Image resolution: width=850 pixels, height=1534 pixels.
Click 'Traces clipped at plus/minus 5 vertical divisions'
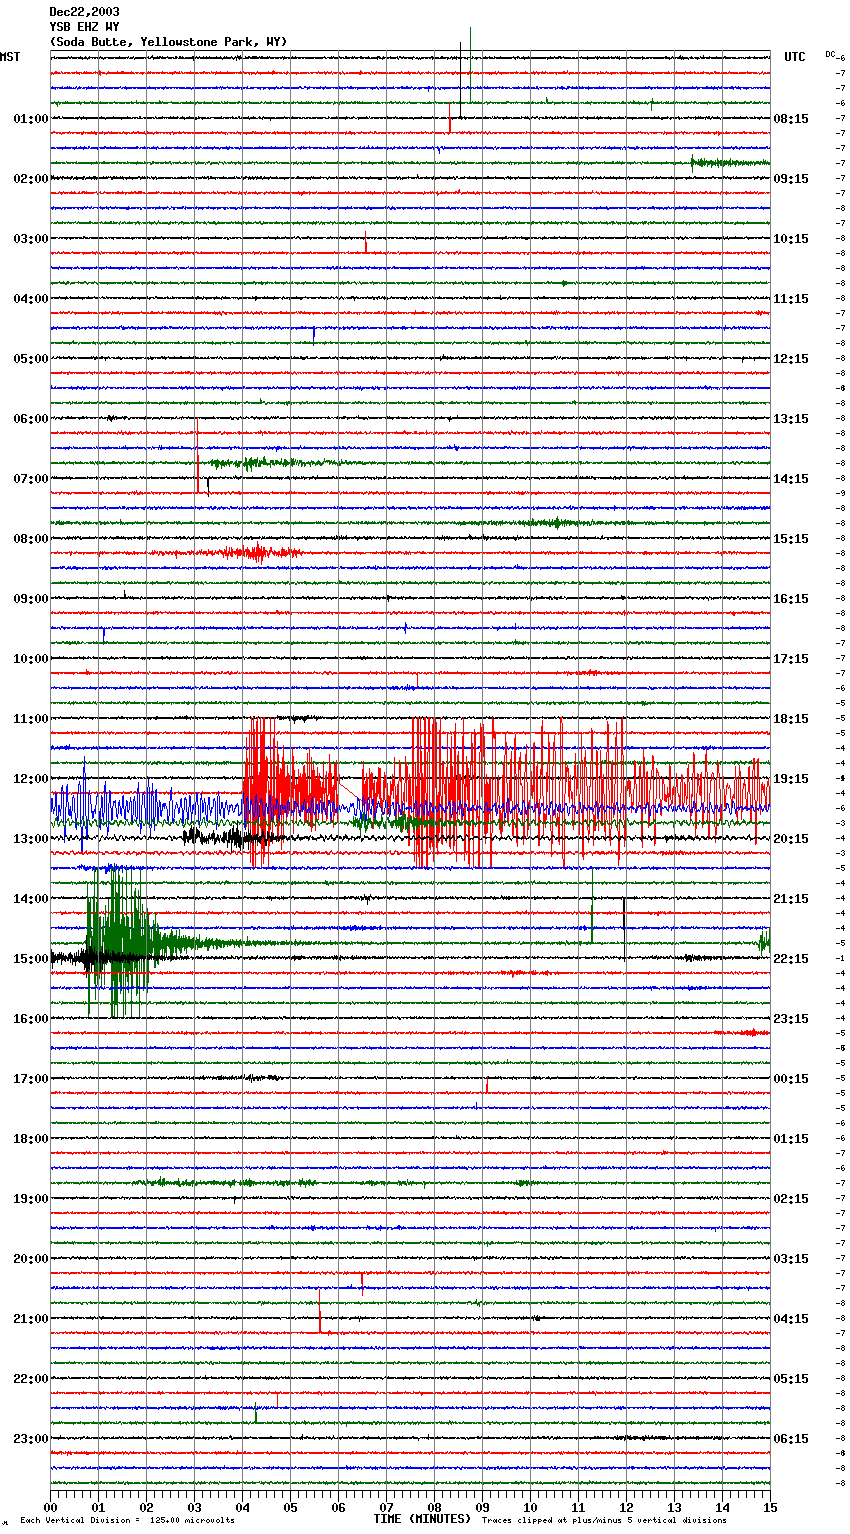(604, 1520)
